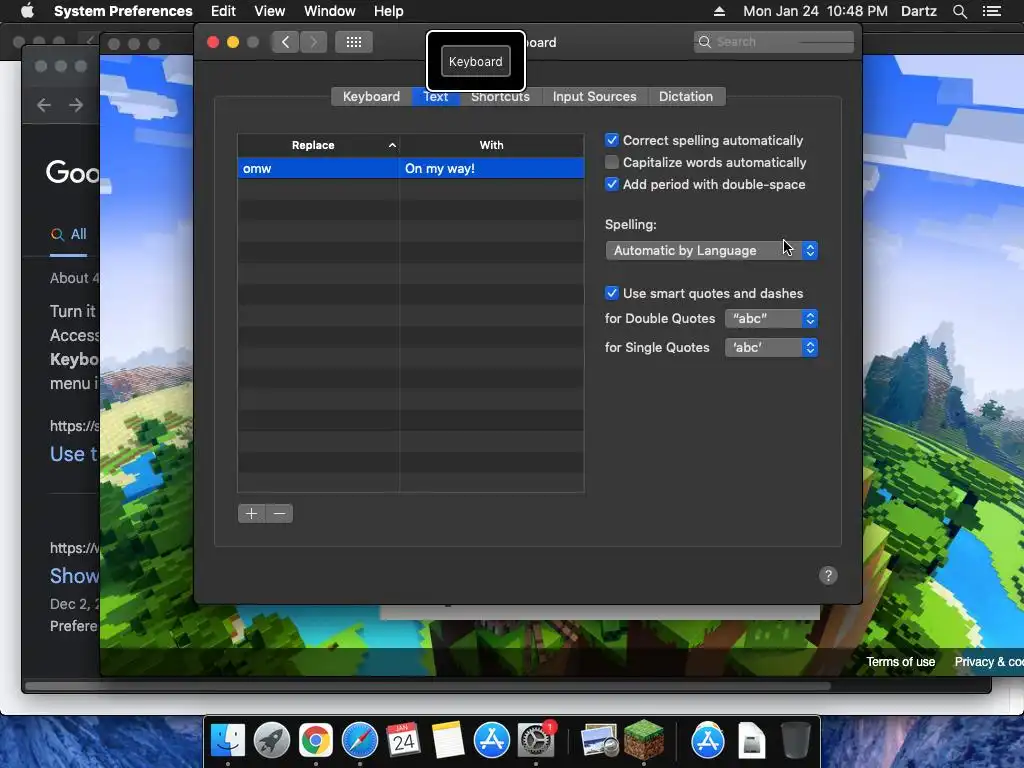The image size is (1024, 768).
Task: Open System Preferences app menu
Action: click(123, 11)
